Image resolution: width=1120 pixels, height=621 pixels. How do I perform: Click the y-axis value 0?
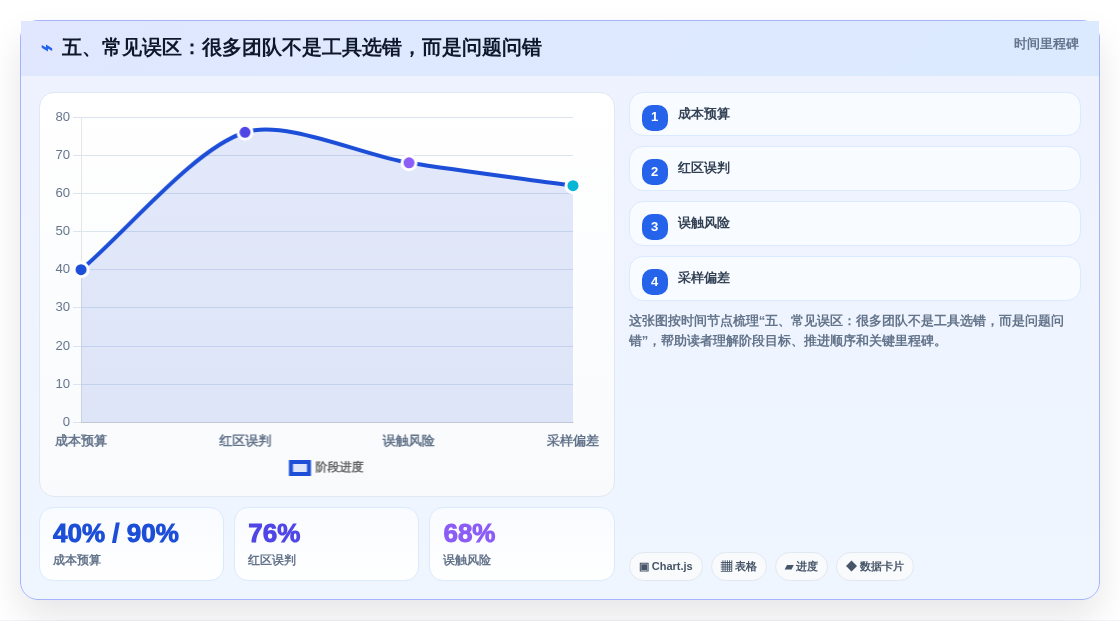tap(66, 422)
